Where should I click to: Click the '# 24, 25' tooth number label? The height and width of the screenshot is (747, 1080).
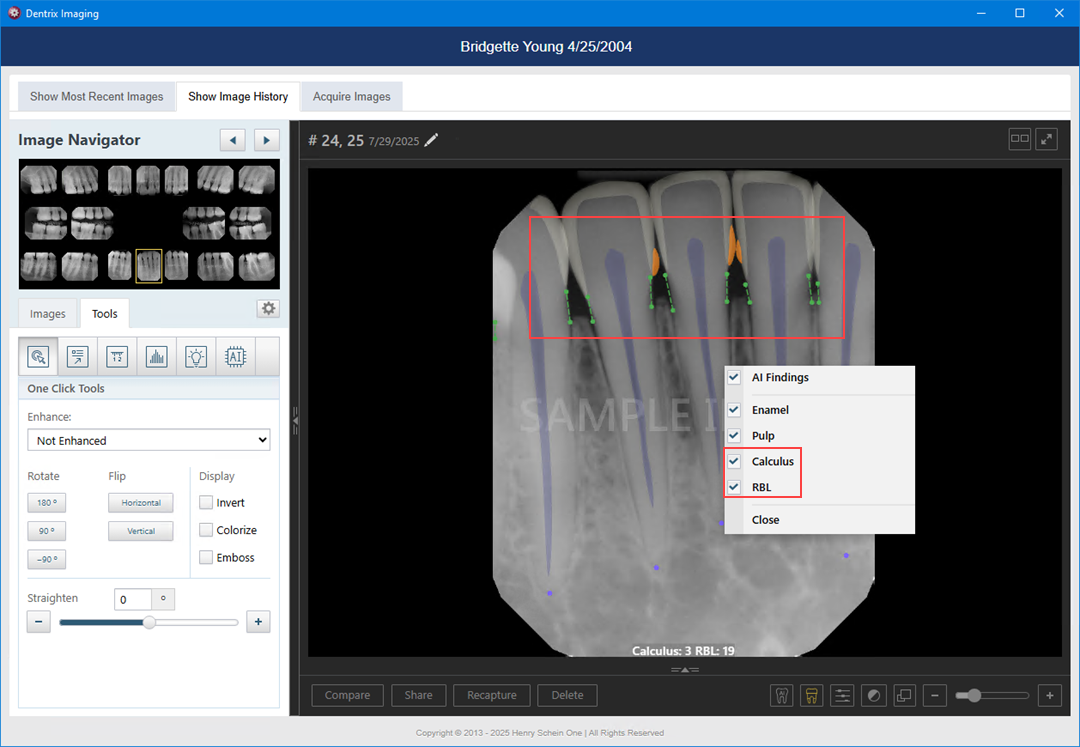click(x=336, y=140)
